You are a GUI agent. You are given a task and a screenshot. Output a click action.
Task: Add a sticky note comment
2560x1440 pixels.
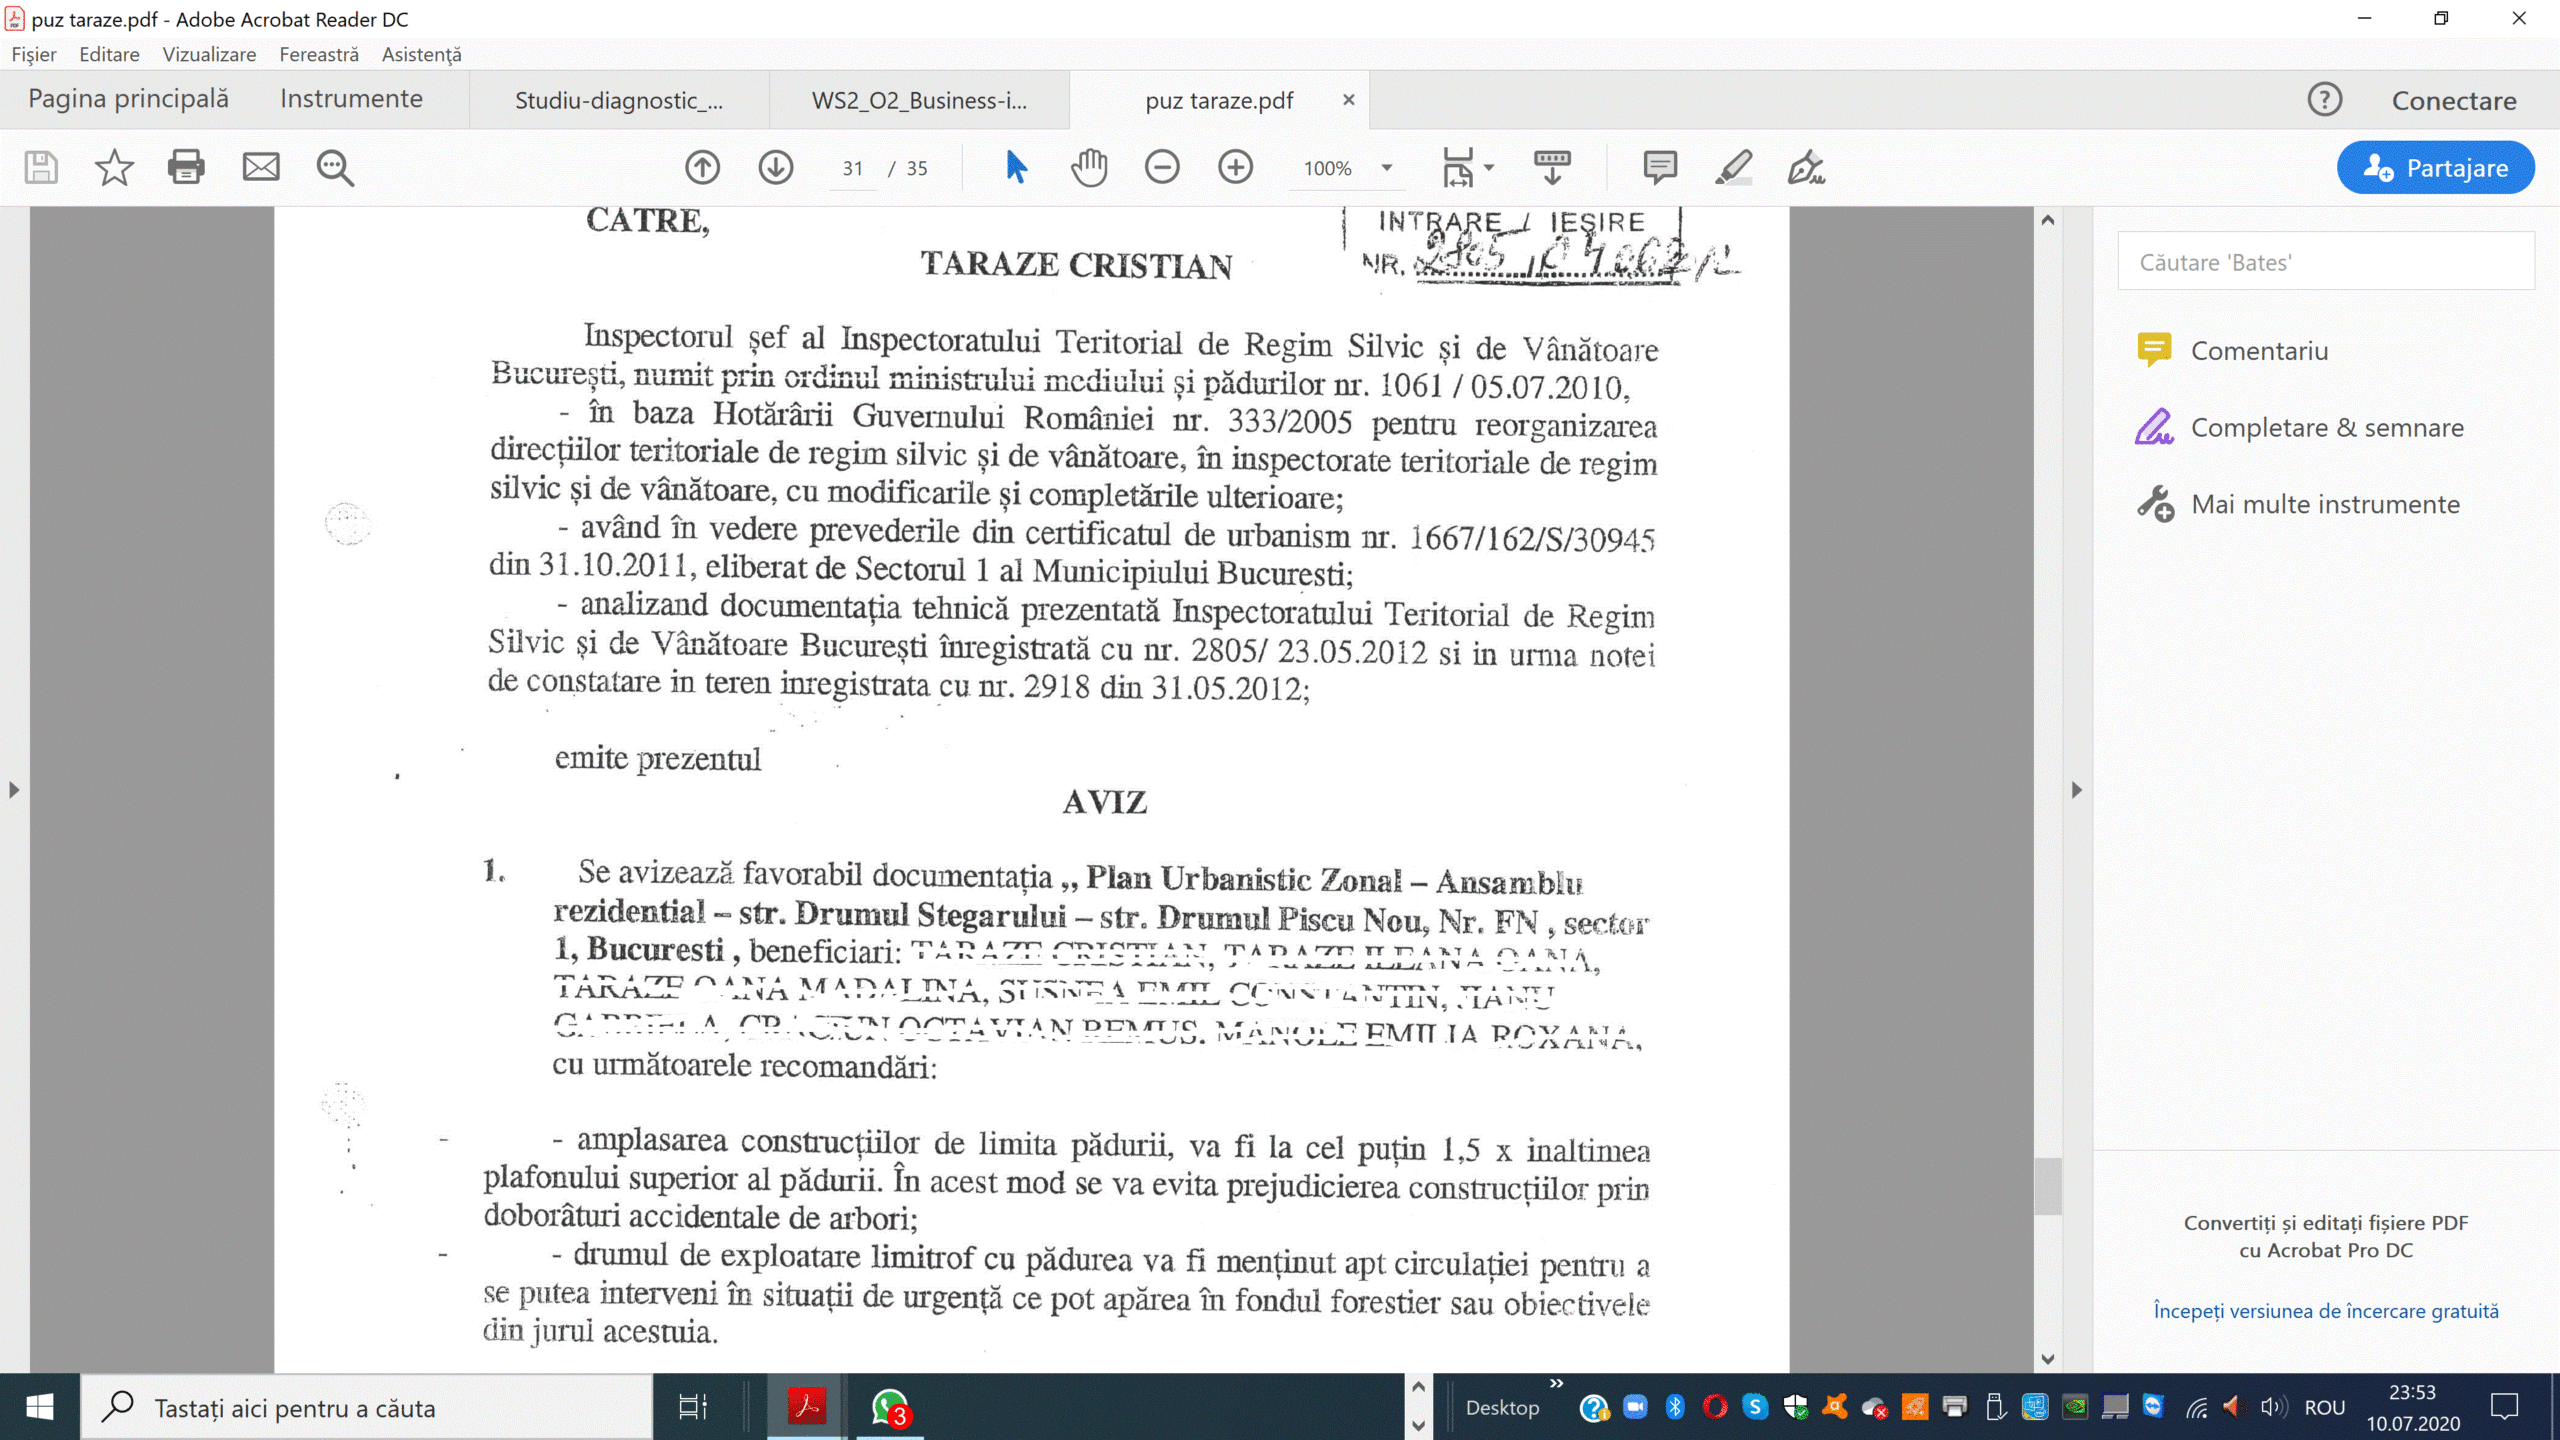(1659, 167)
